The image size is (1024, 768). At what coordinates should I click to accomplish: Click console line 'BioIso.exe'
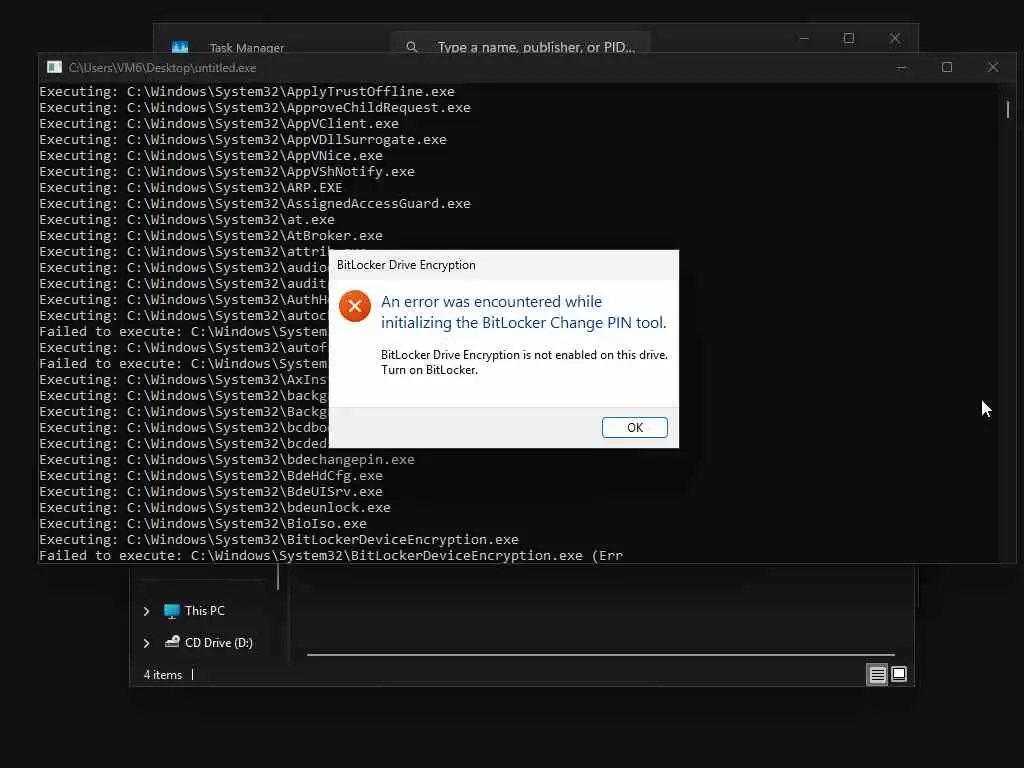(x=203, y=524)
